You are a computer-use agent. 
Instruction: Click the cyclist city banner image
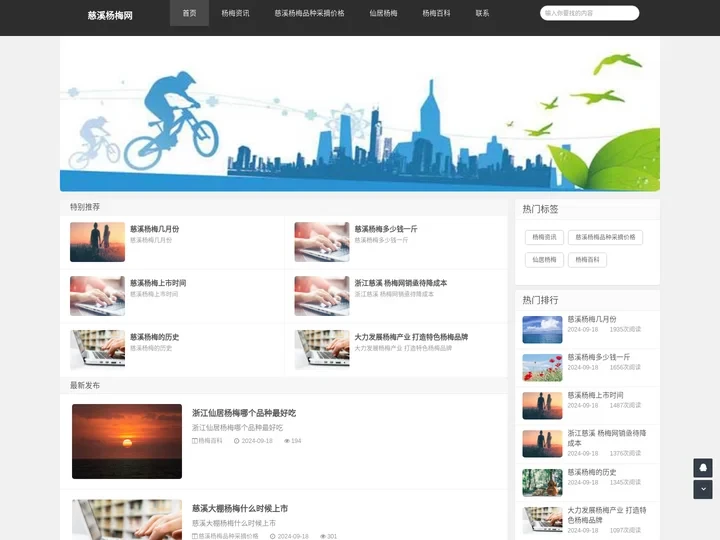point(360,114)
